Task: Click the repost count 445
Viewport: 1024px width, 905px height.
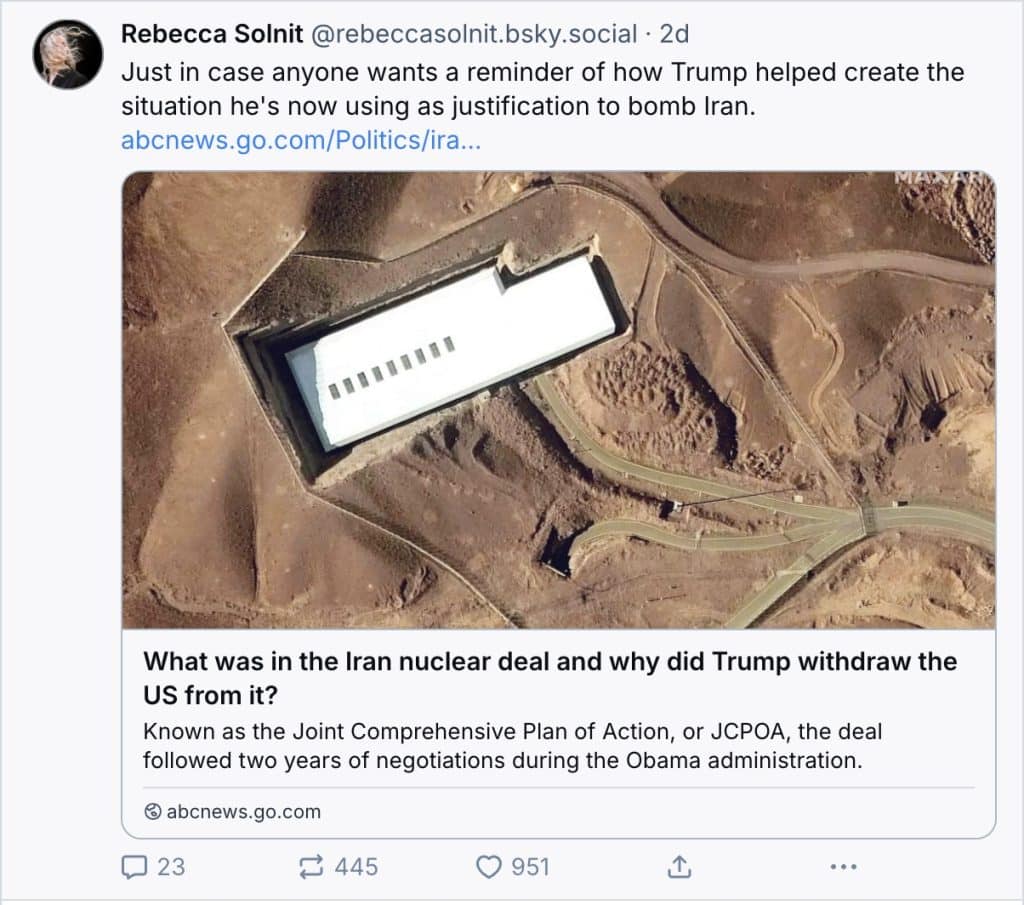Action: [356, 866]
